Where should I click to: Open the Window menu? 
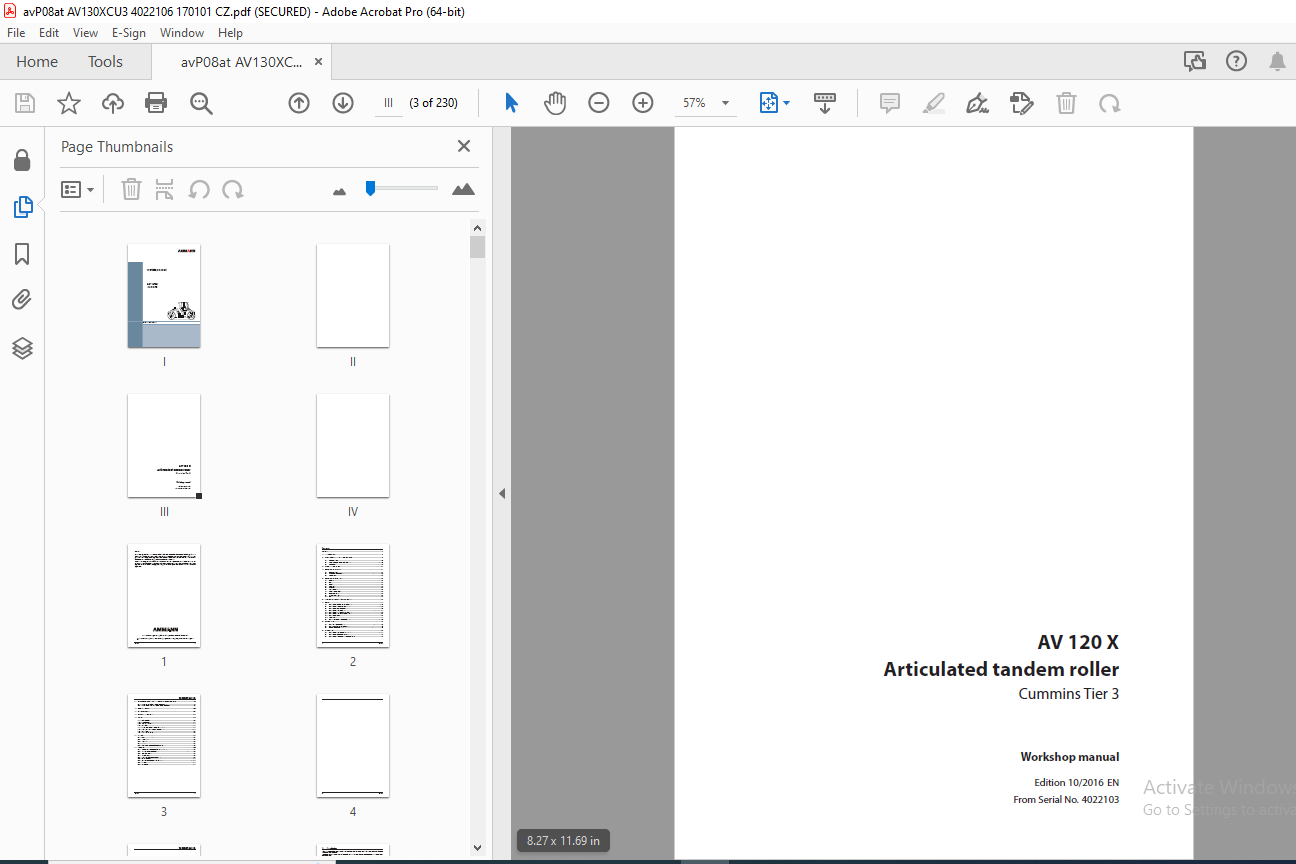click(182, 33)
